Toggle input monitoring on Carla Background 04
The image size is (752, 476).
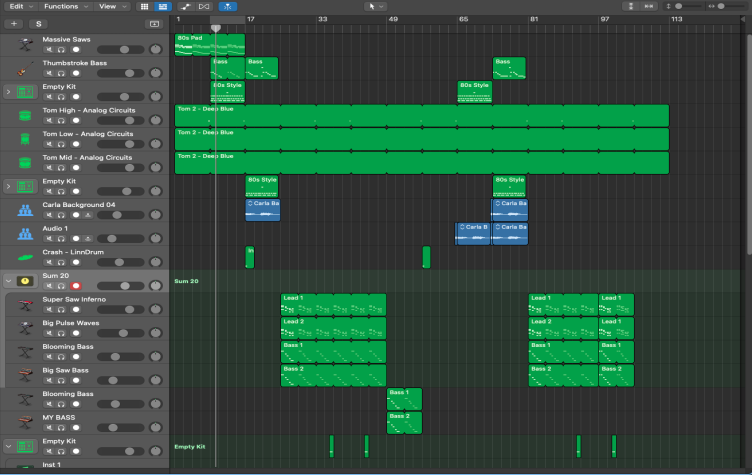pyautogui.click(x=88, y=215)
